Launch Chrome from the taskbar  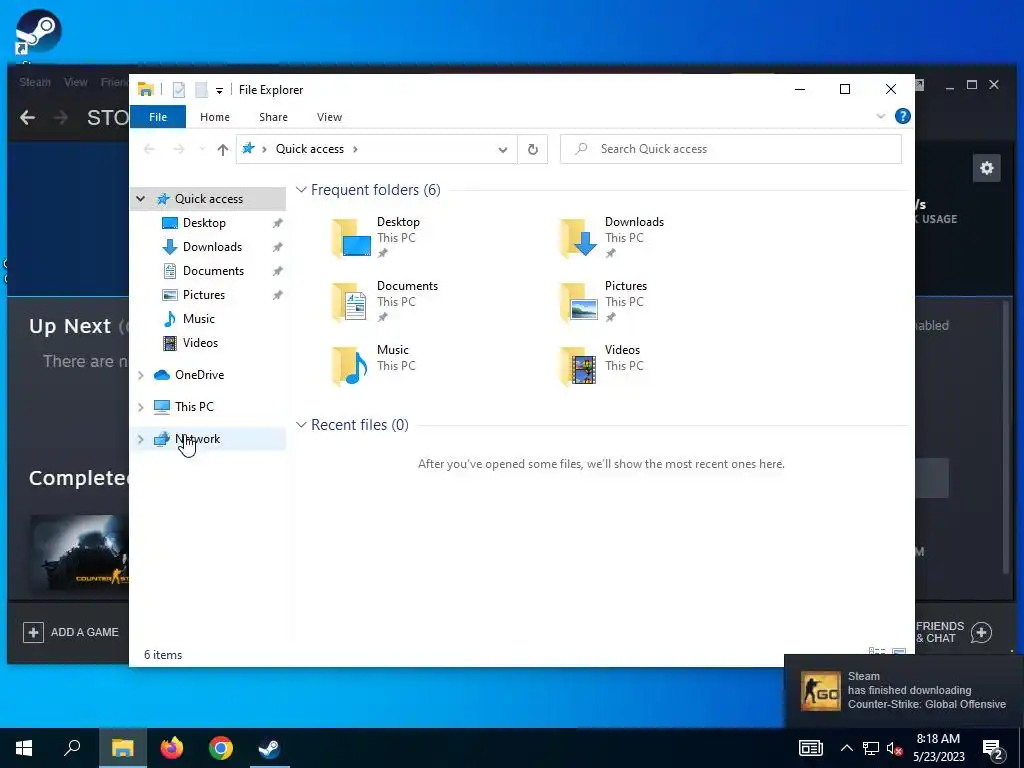coord(221,748)
